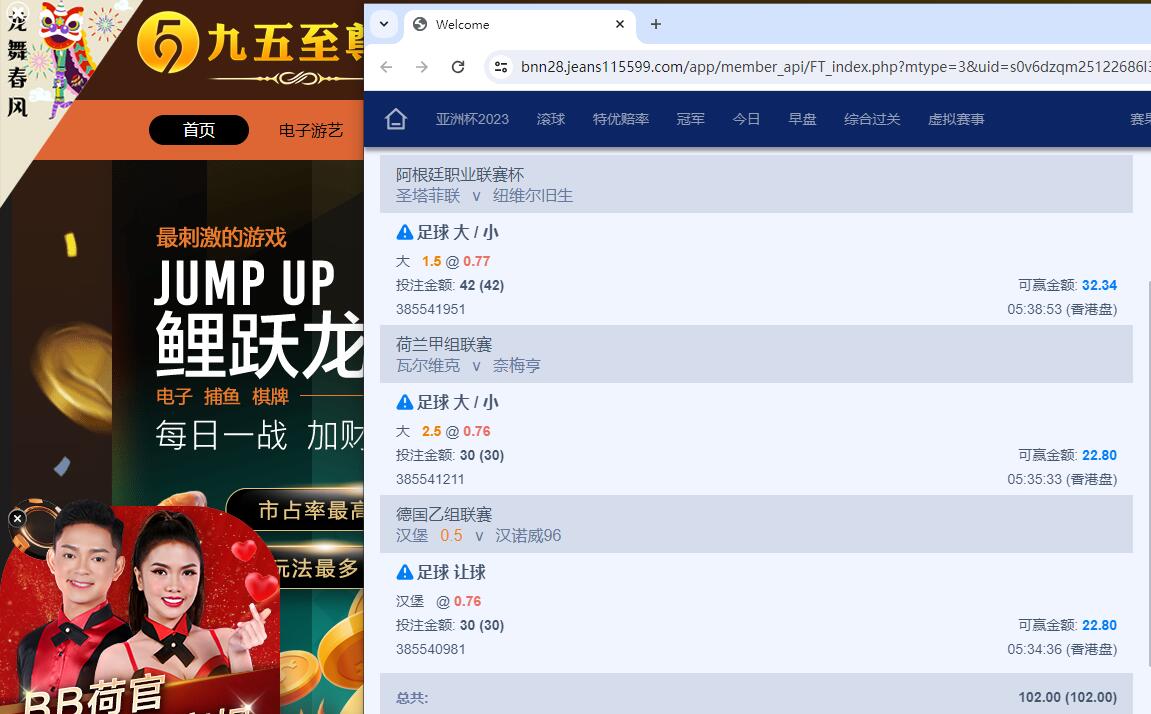Click the total 102.00 (102.00)
Screen dimensions: 1151x714
tap(1067, 697)
